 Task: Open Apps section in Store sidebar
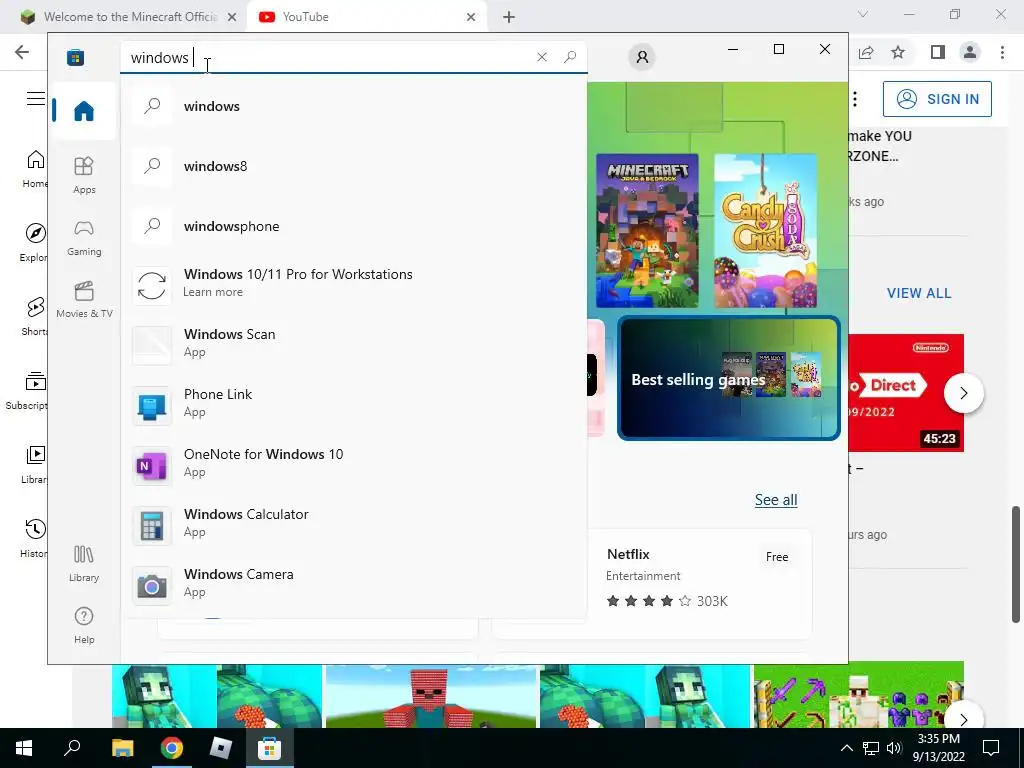pyautogui.click(x=84, y=175)
